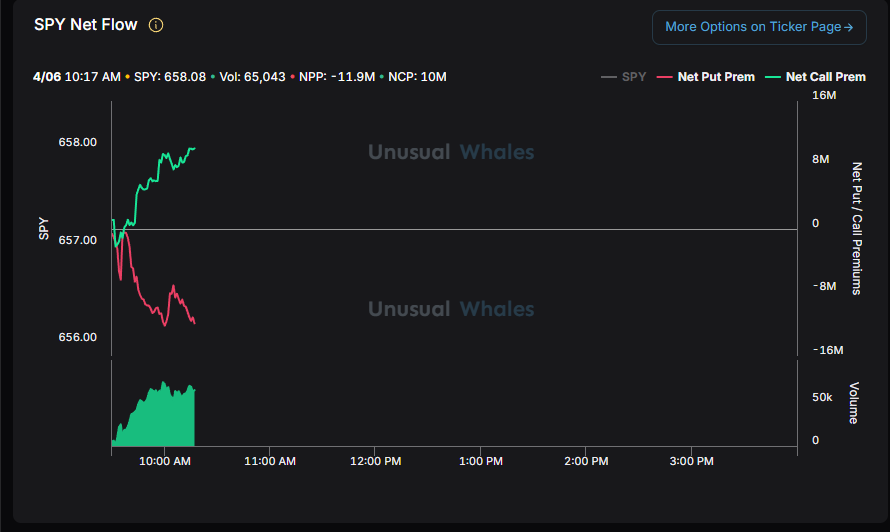890x532 pixels.
Task: Click the 10:00 AM time axis label
Action: (165, 461)
